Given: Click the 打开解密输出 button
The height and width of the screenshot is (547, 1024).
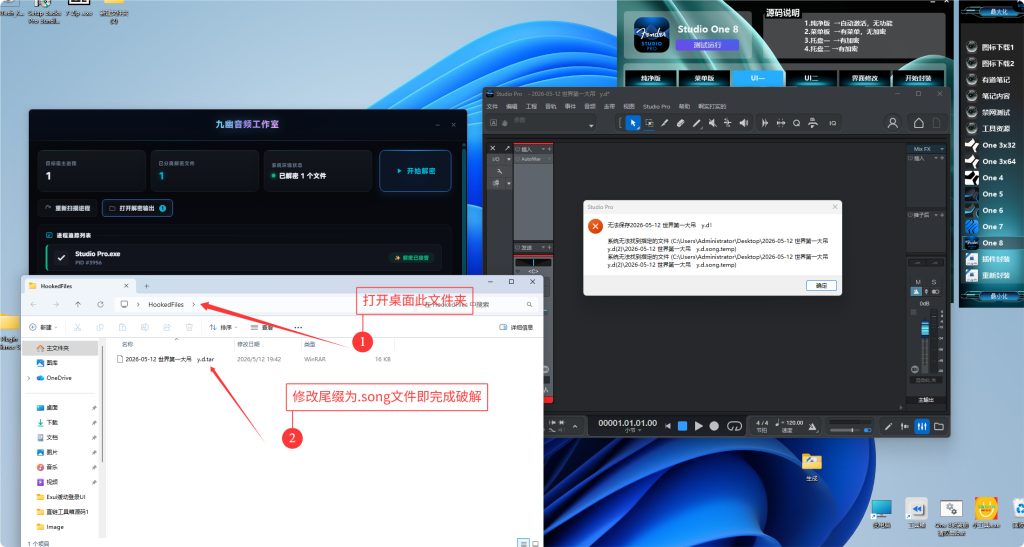Looking at the screenshot, I should point(137,208).
